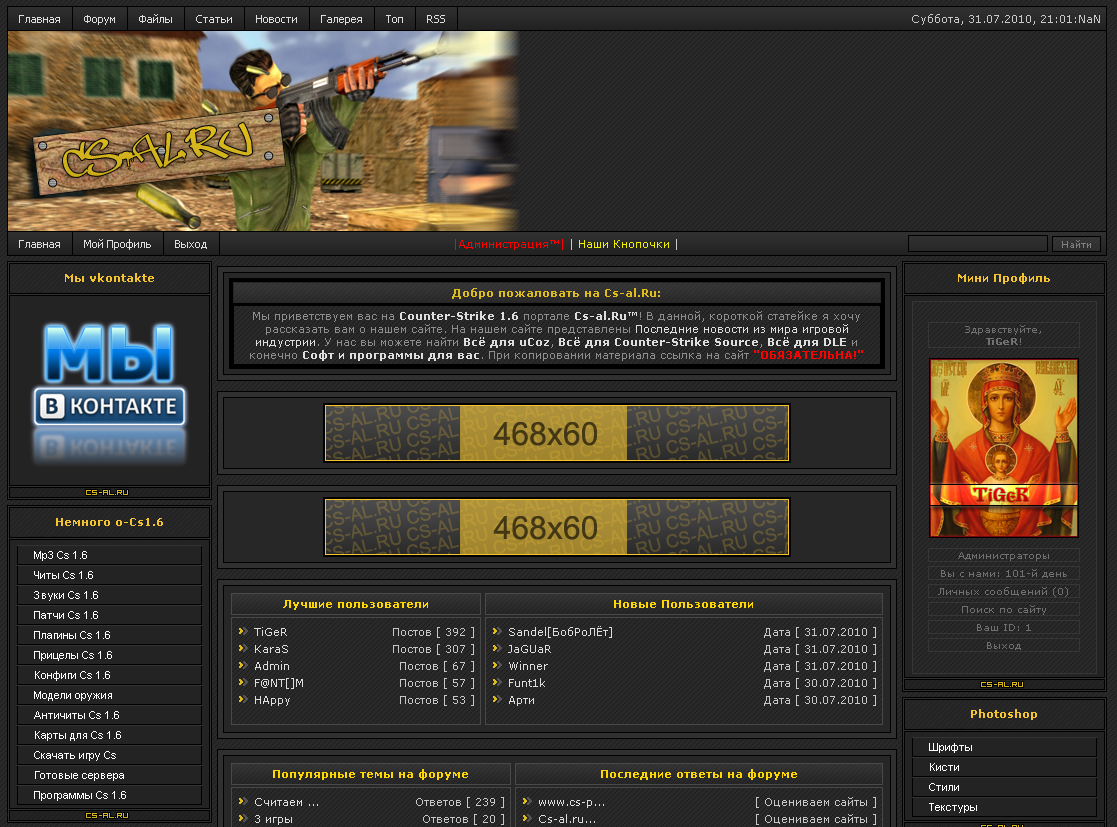The width and height of the screenshot is (1117, 827).
Task: Open Mp3 Cs 1.6 category
Action: pyautogui.click(x=110, y=555)
